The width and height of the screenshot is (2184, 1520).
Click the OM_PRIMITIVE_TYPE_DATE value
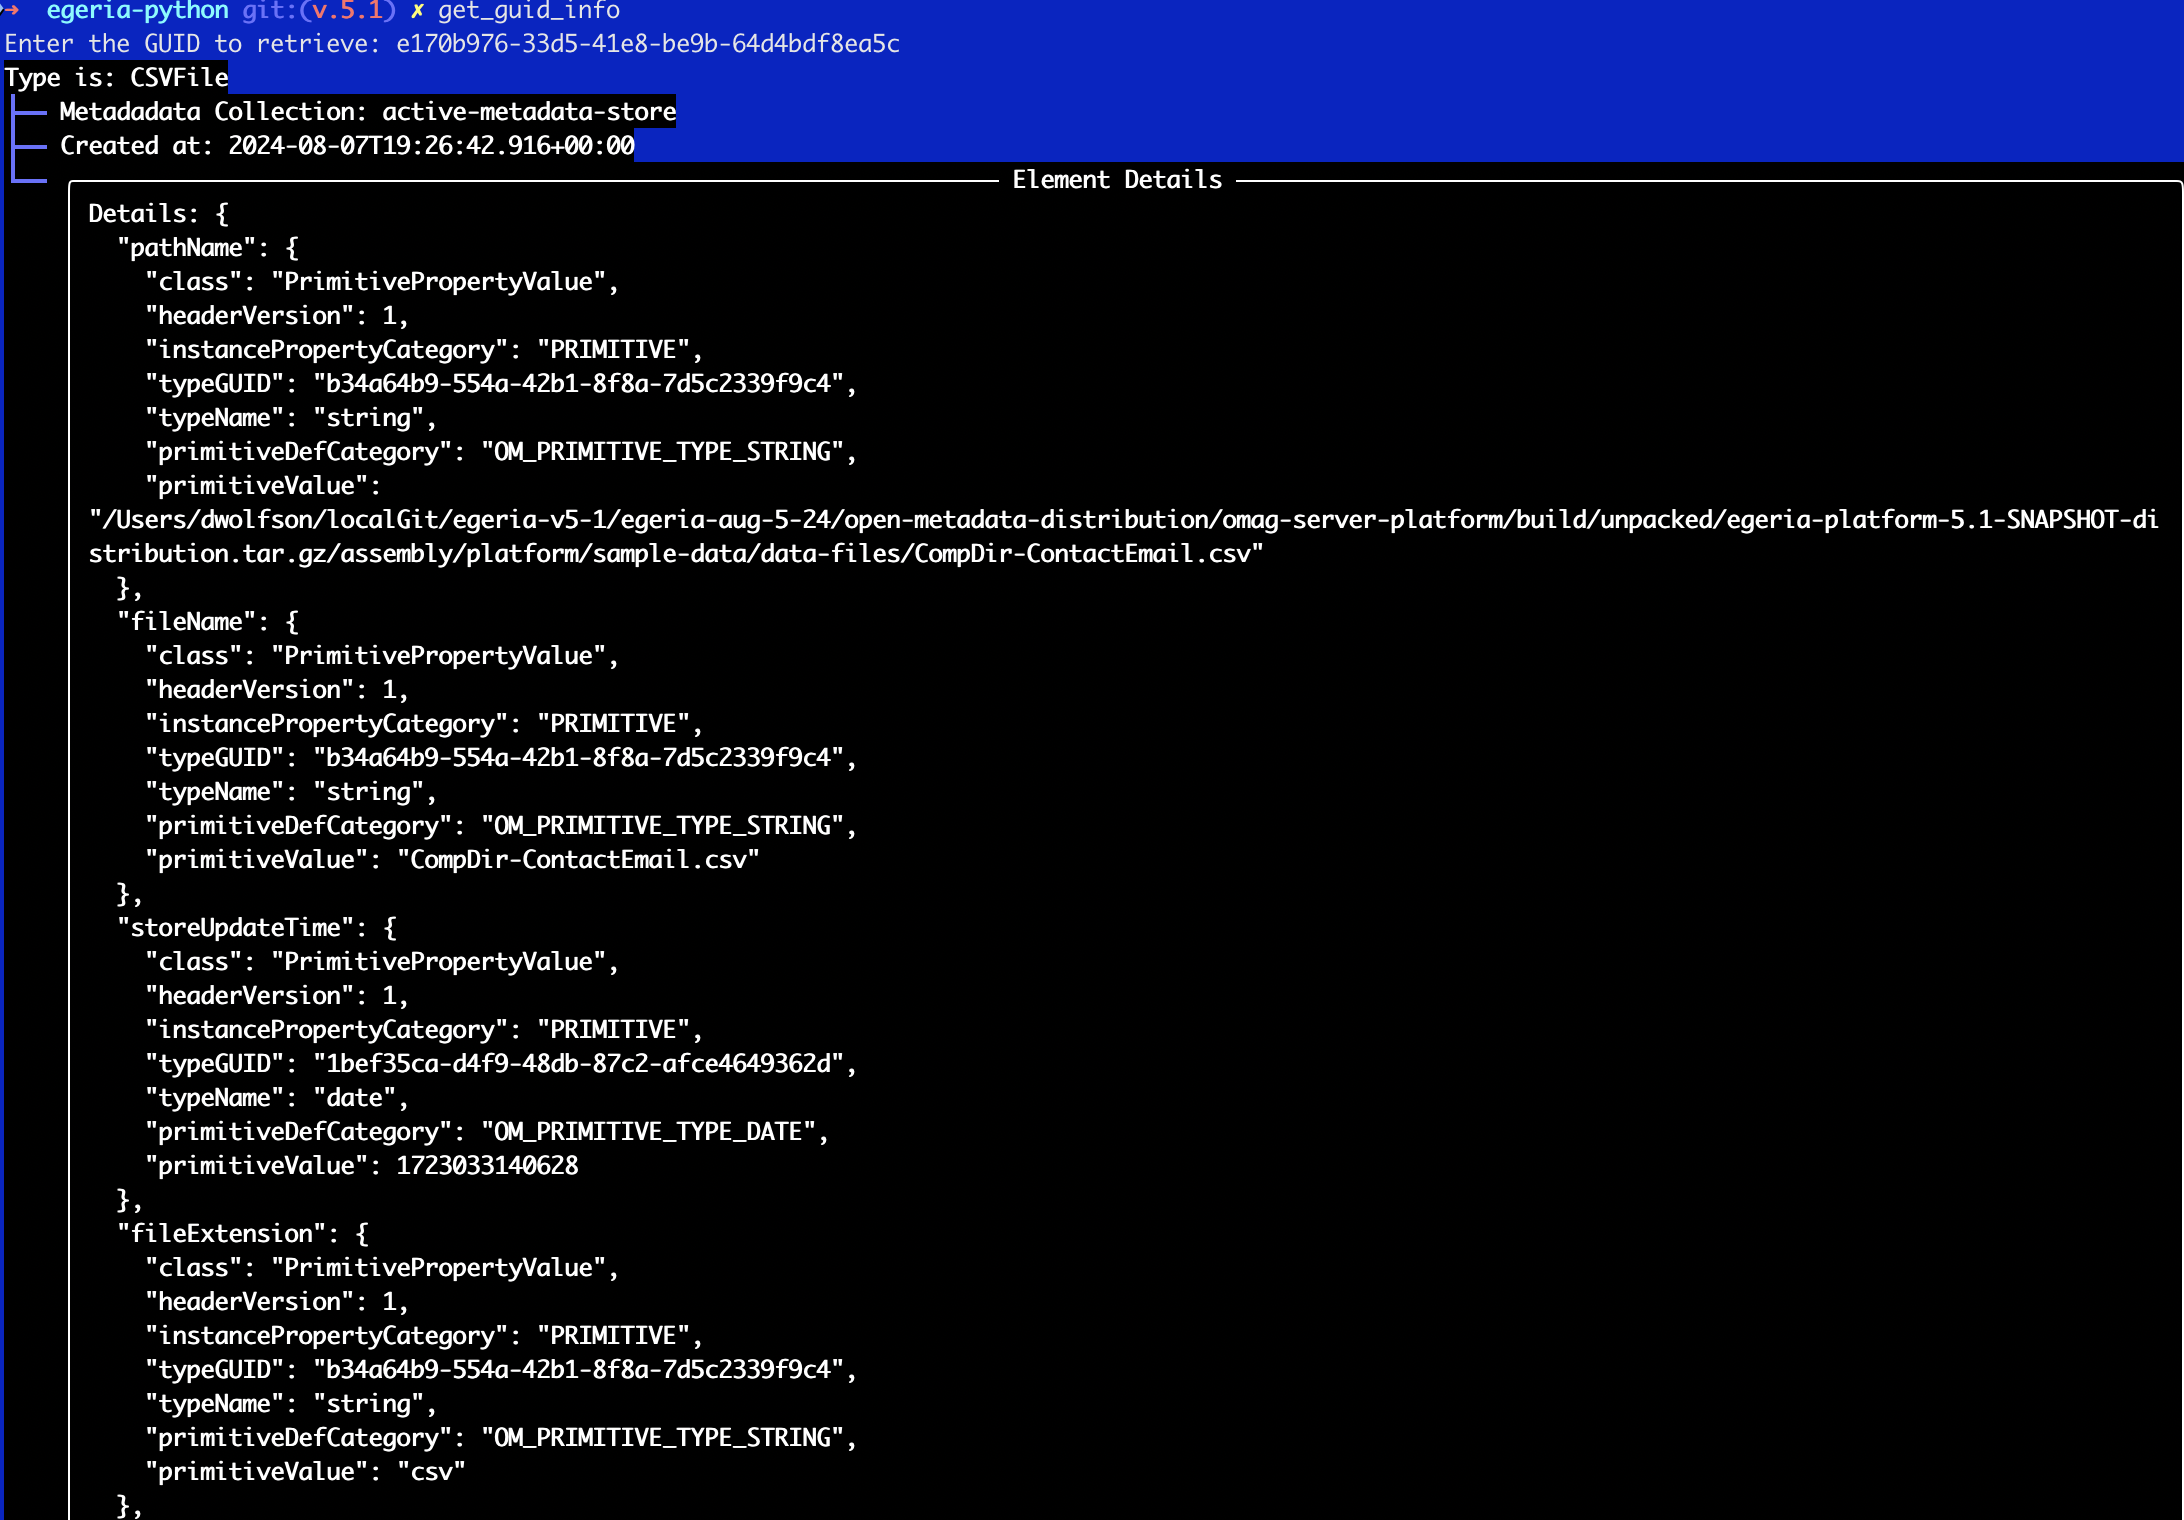(x=649, y=1132)
